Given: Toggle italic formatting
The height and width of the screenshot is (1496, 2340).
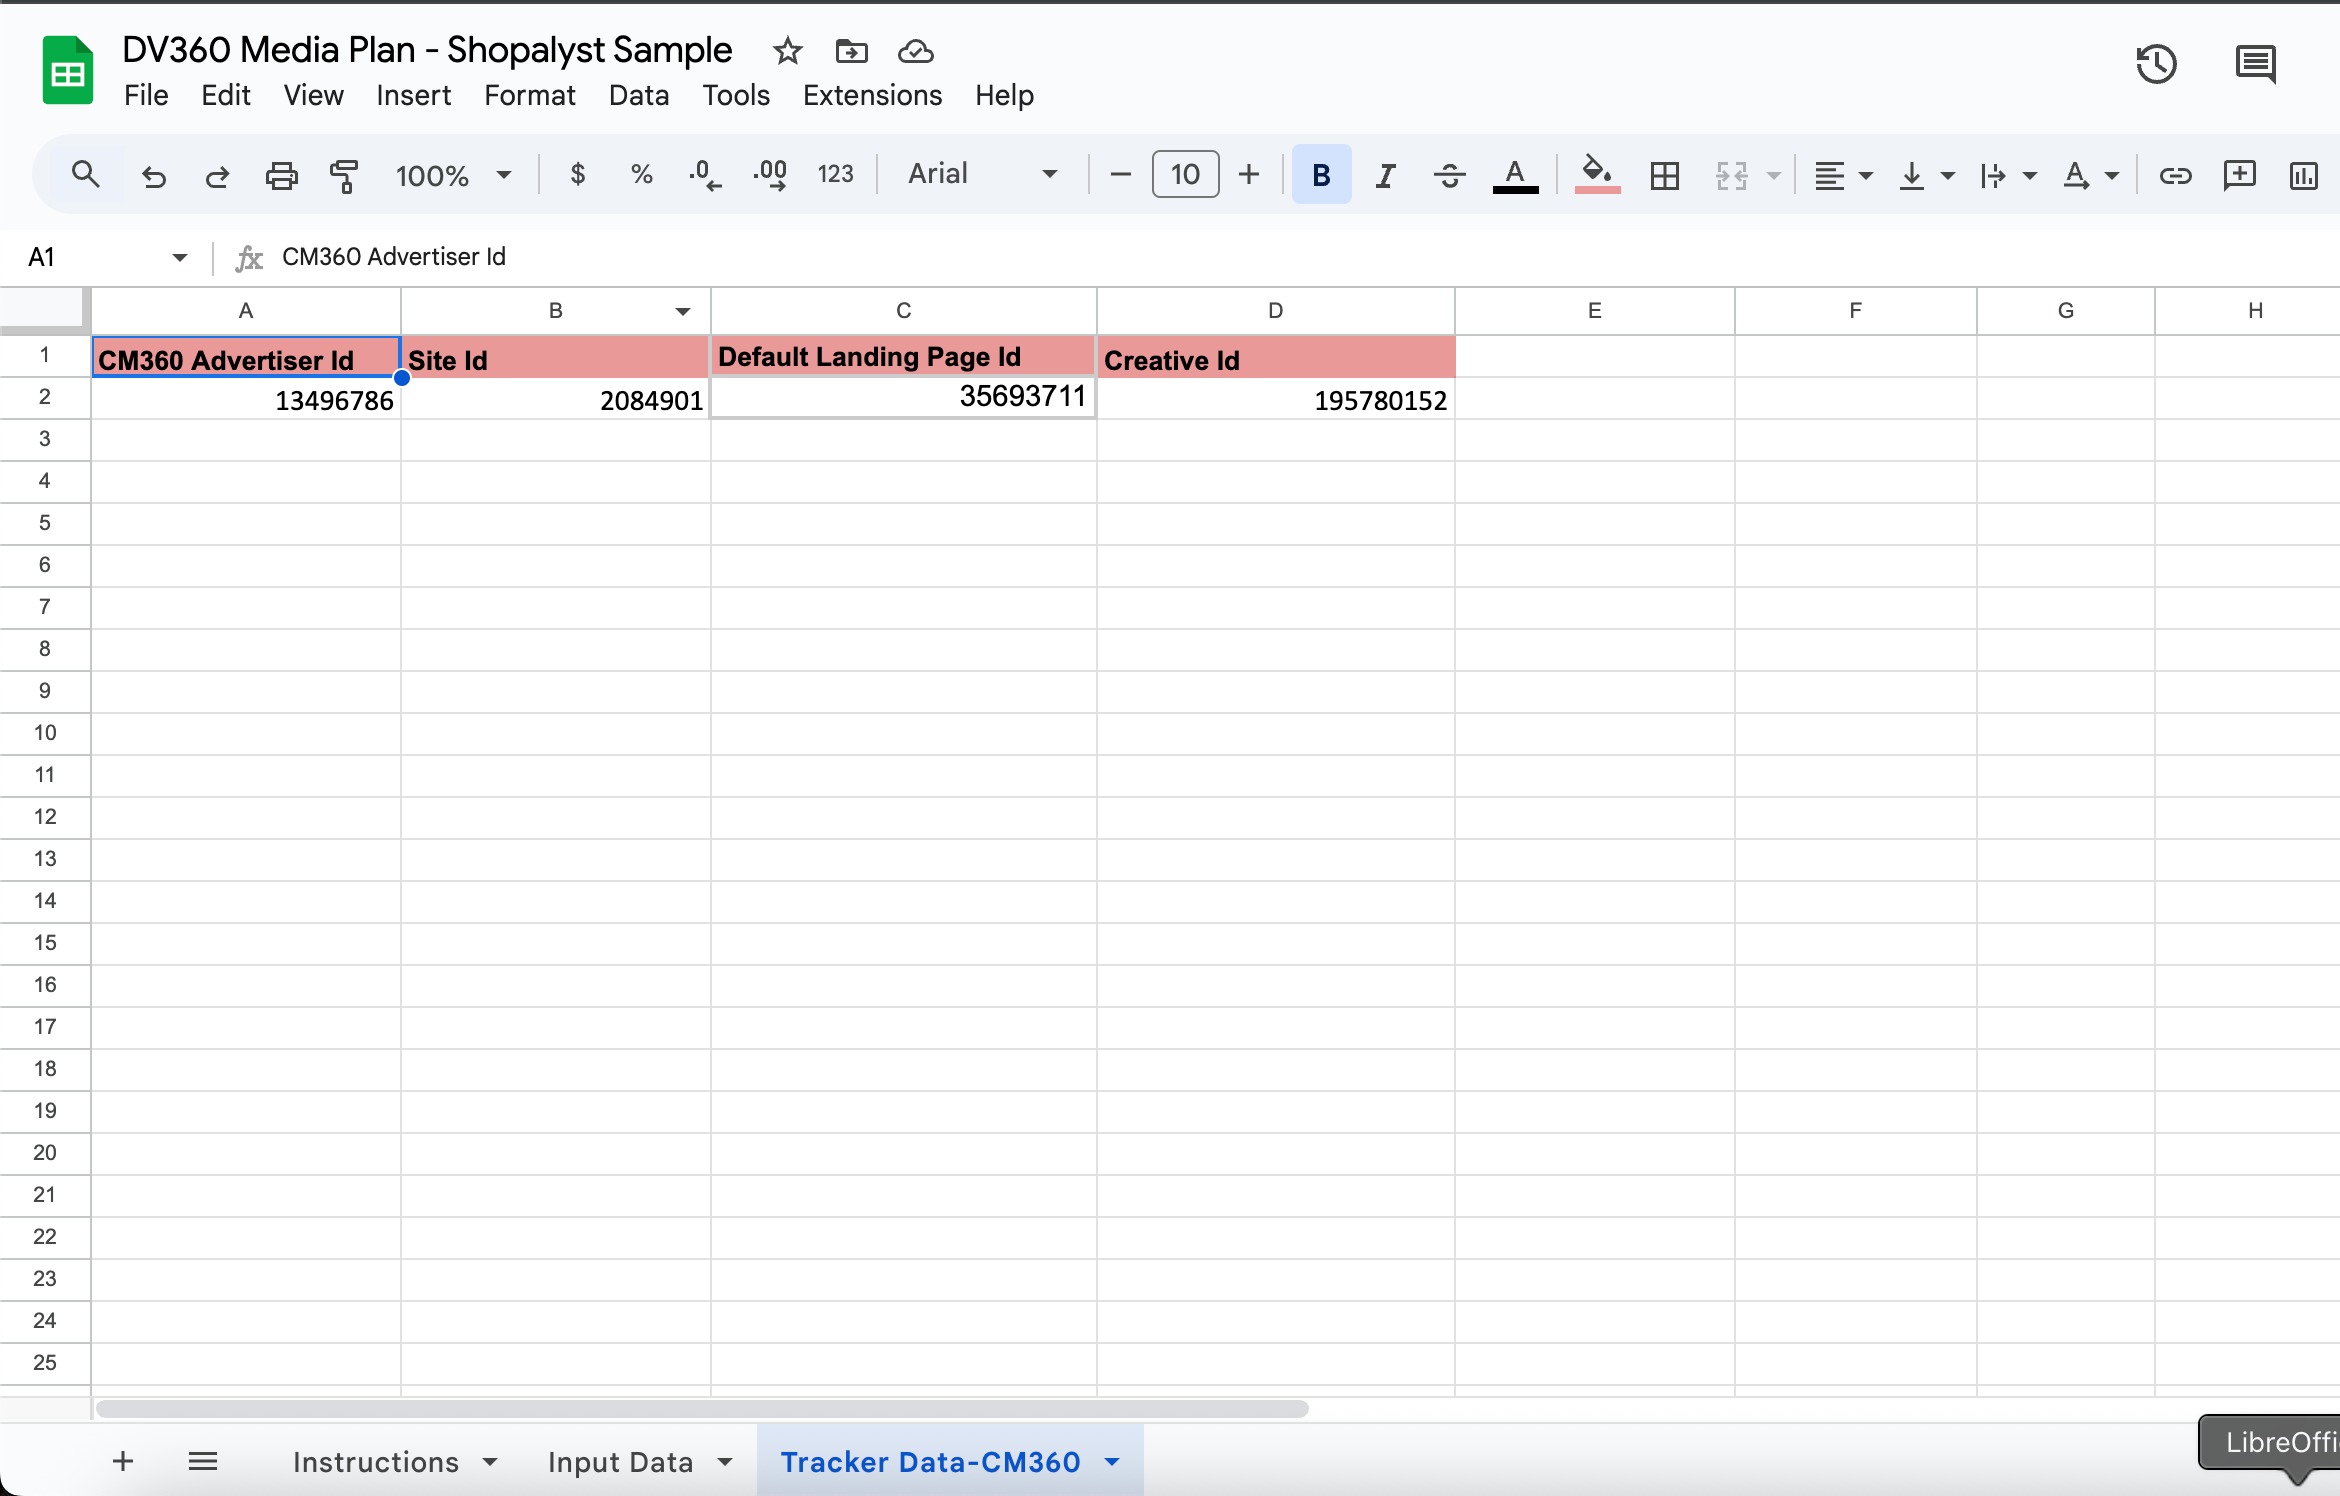Looking at the screenshot, I should click(1385, 176).
